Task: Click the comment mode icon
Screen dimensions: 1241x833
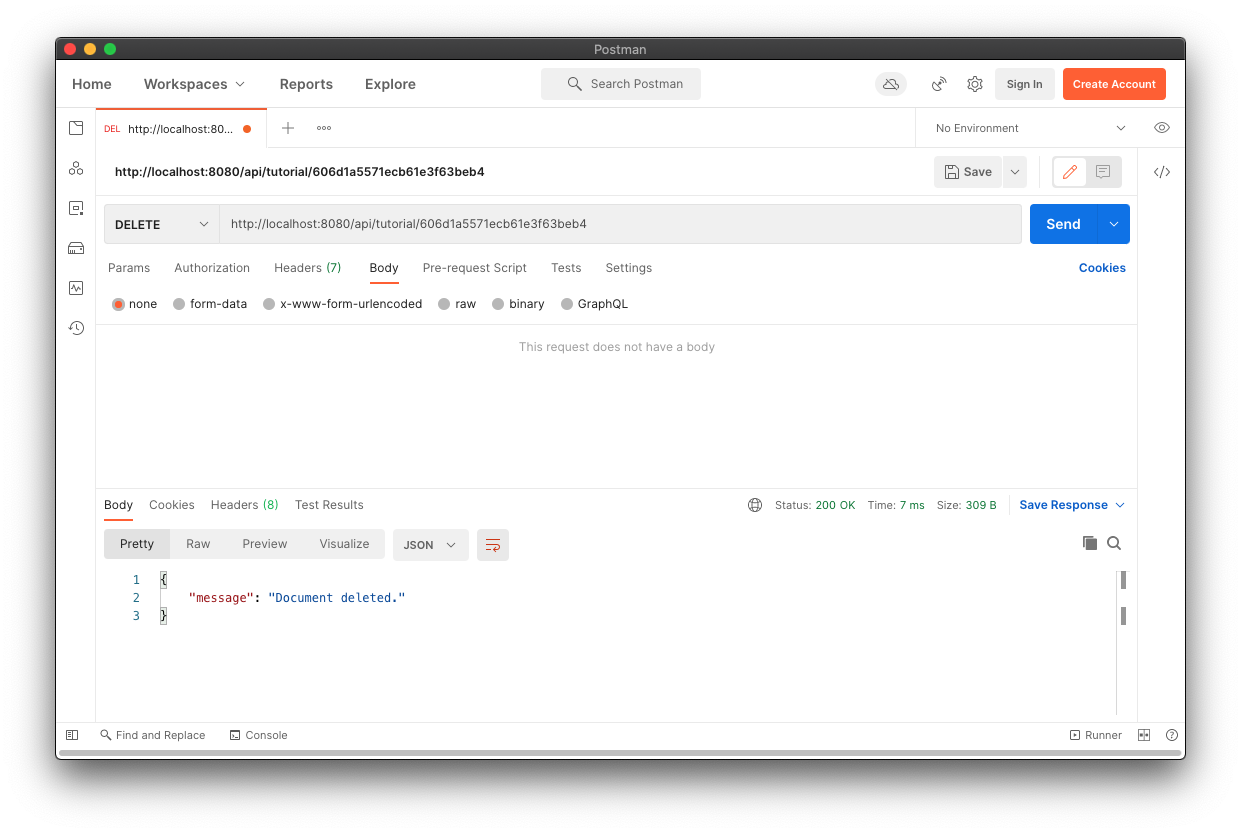Action: pyautogui.click(x=1103, y=172)
